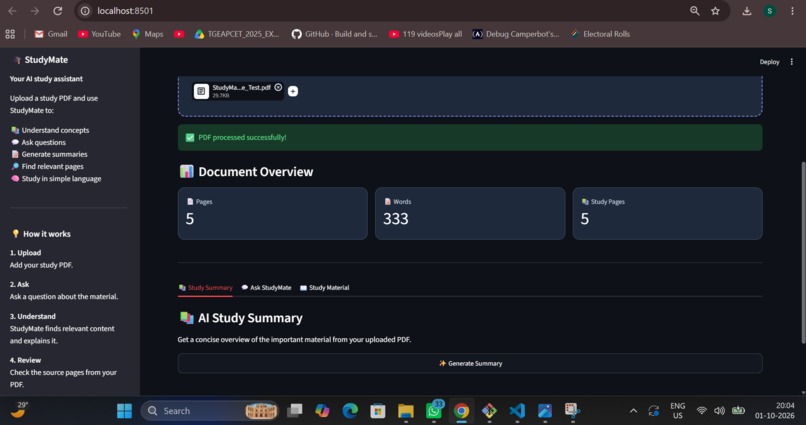Switch to the Ask StudyMate tab
Image resolution: width=806 pixels, height=425 pixels.
[266, 288]
